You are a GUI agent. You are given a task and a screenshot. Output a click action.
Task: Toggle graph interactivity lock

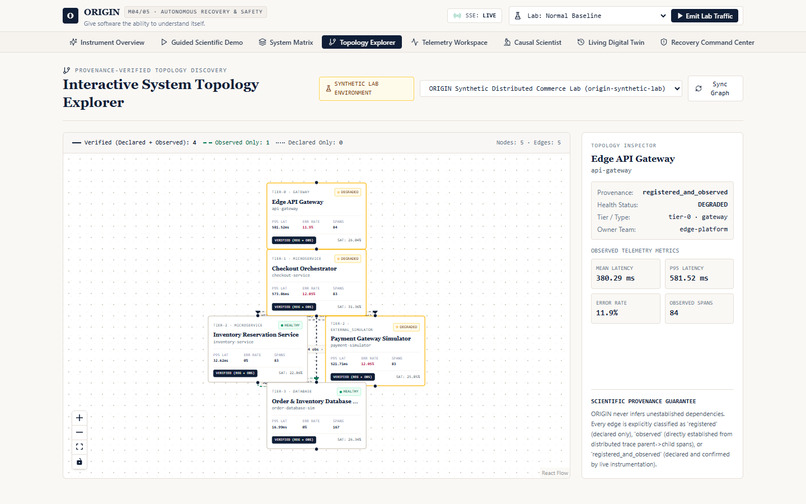pyautogui.click(x=79, y=462)
